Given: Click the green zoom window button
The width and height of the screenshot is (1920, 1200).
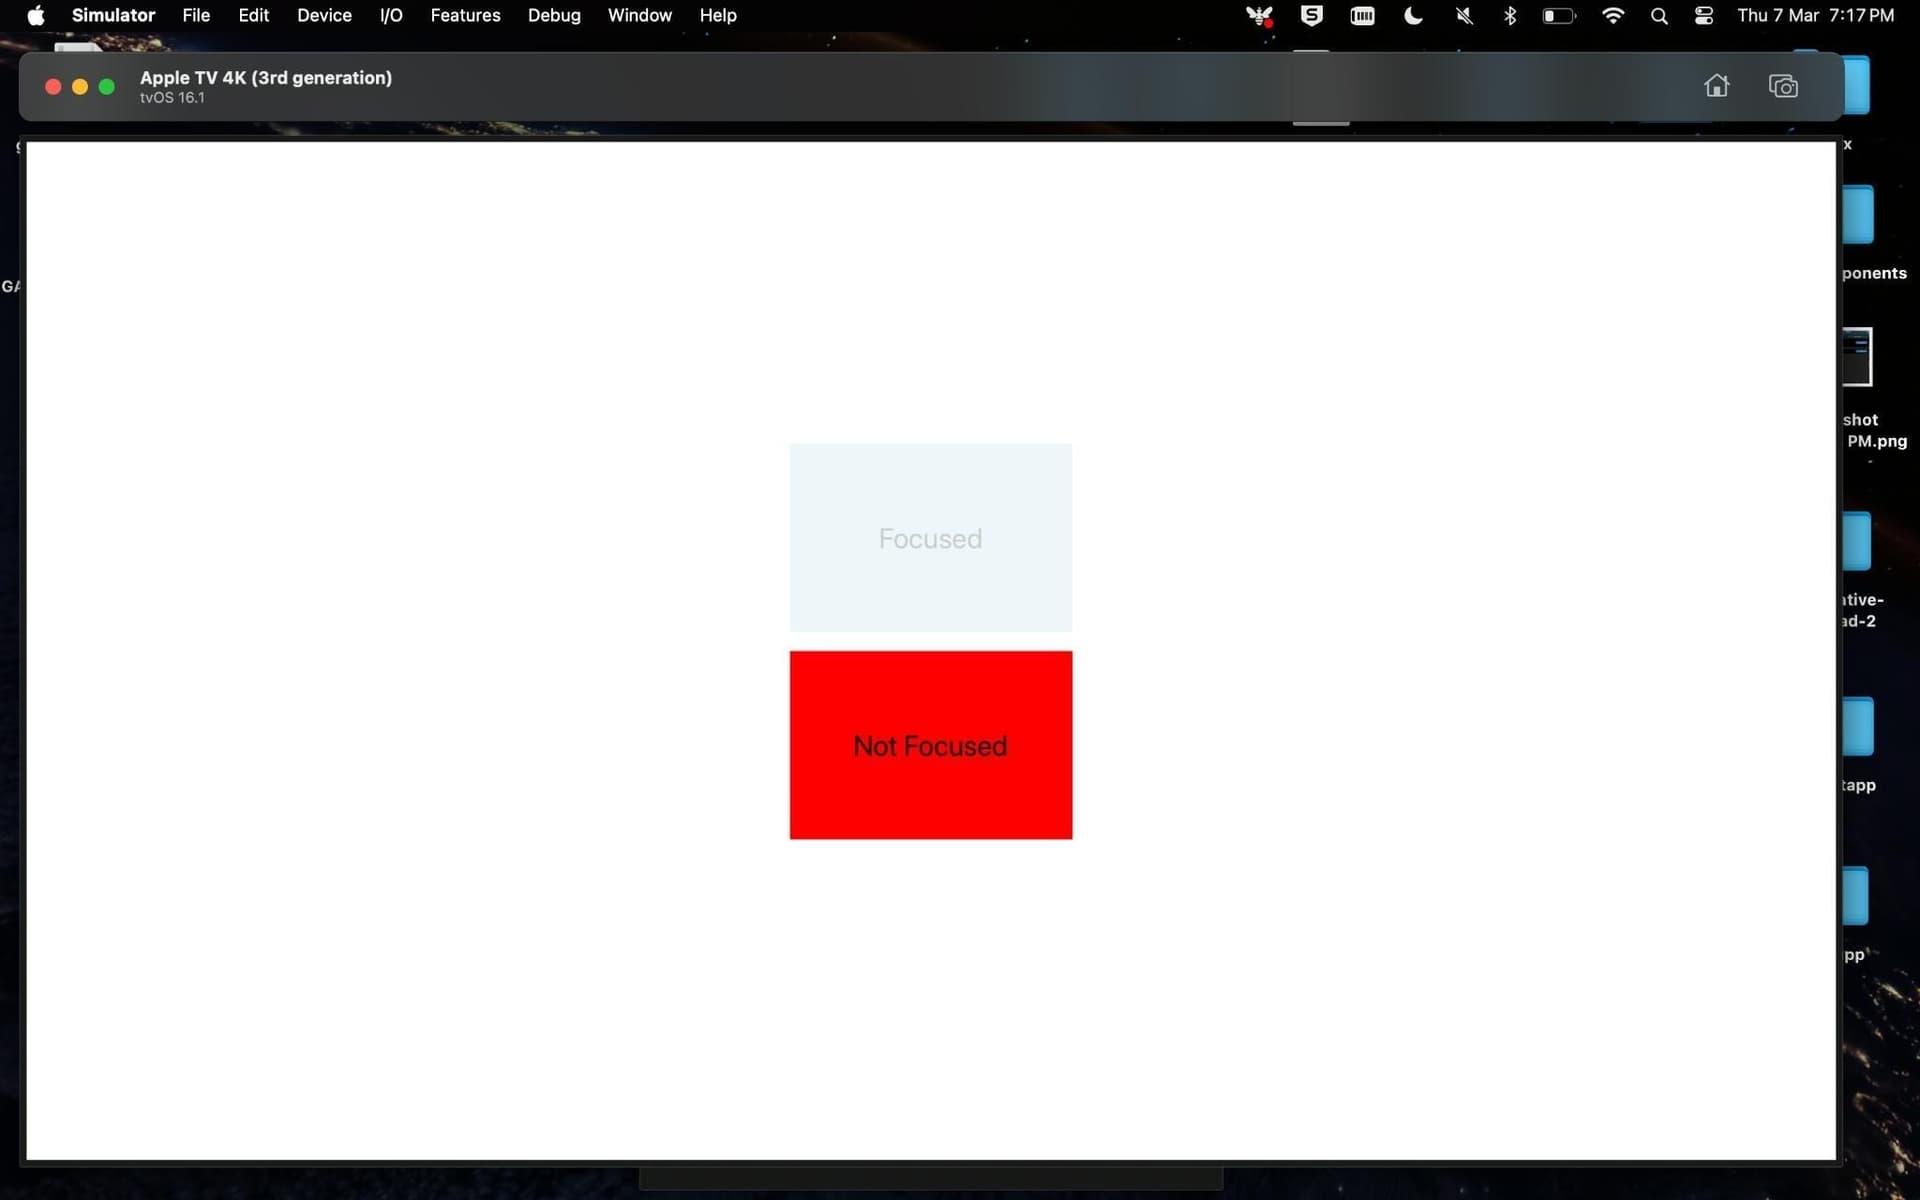Looking at the screenshot, I should coord(107,87).
